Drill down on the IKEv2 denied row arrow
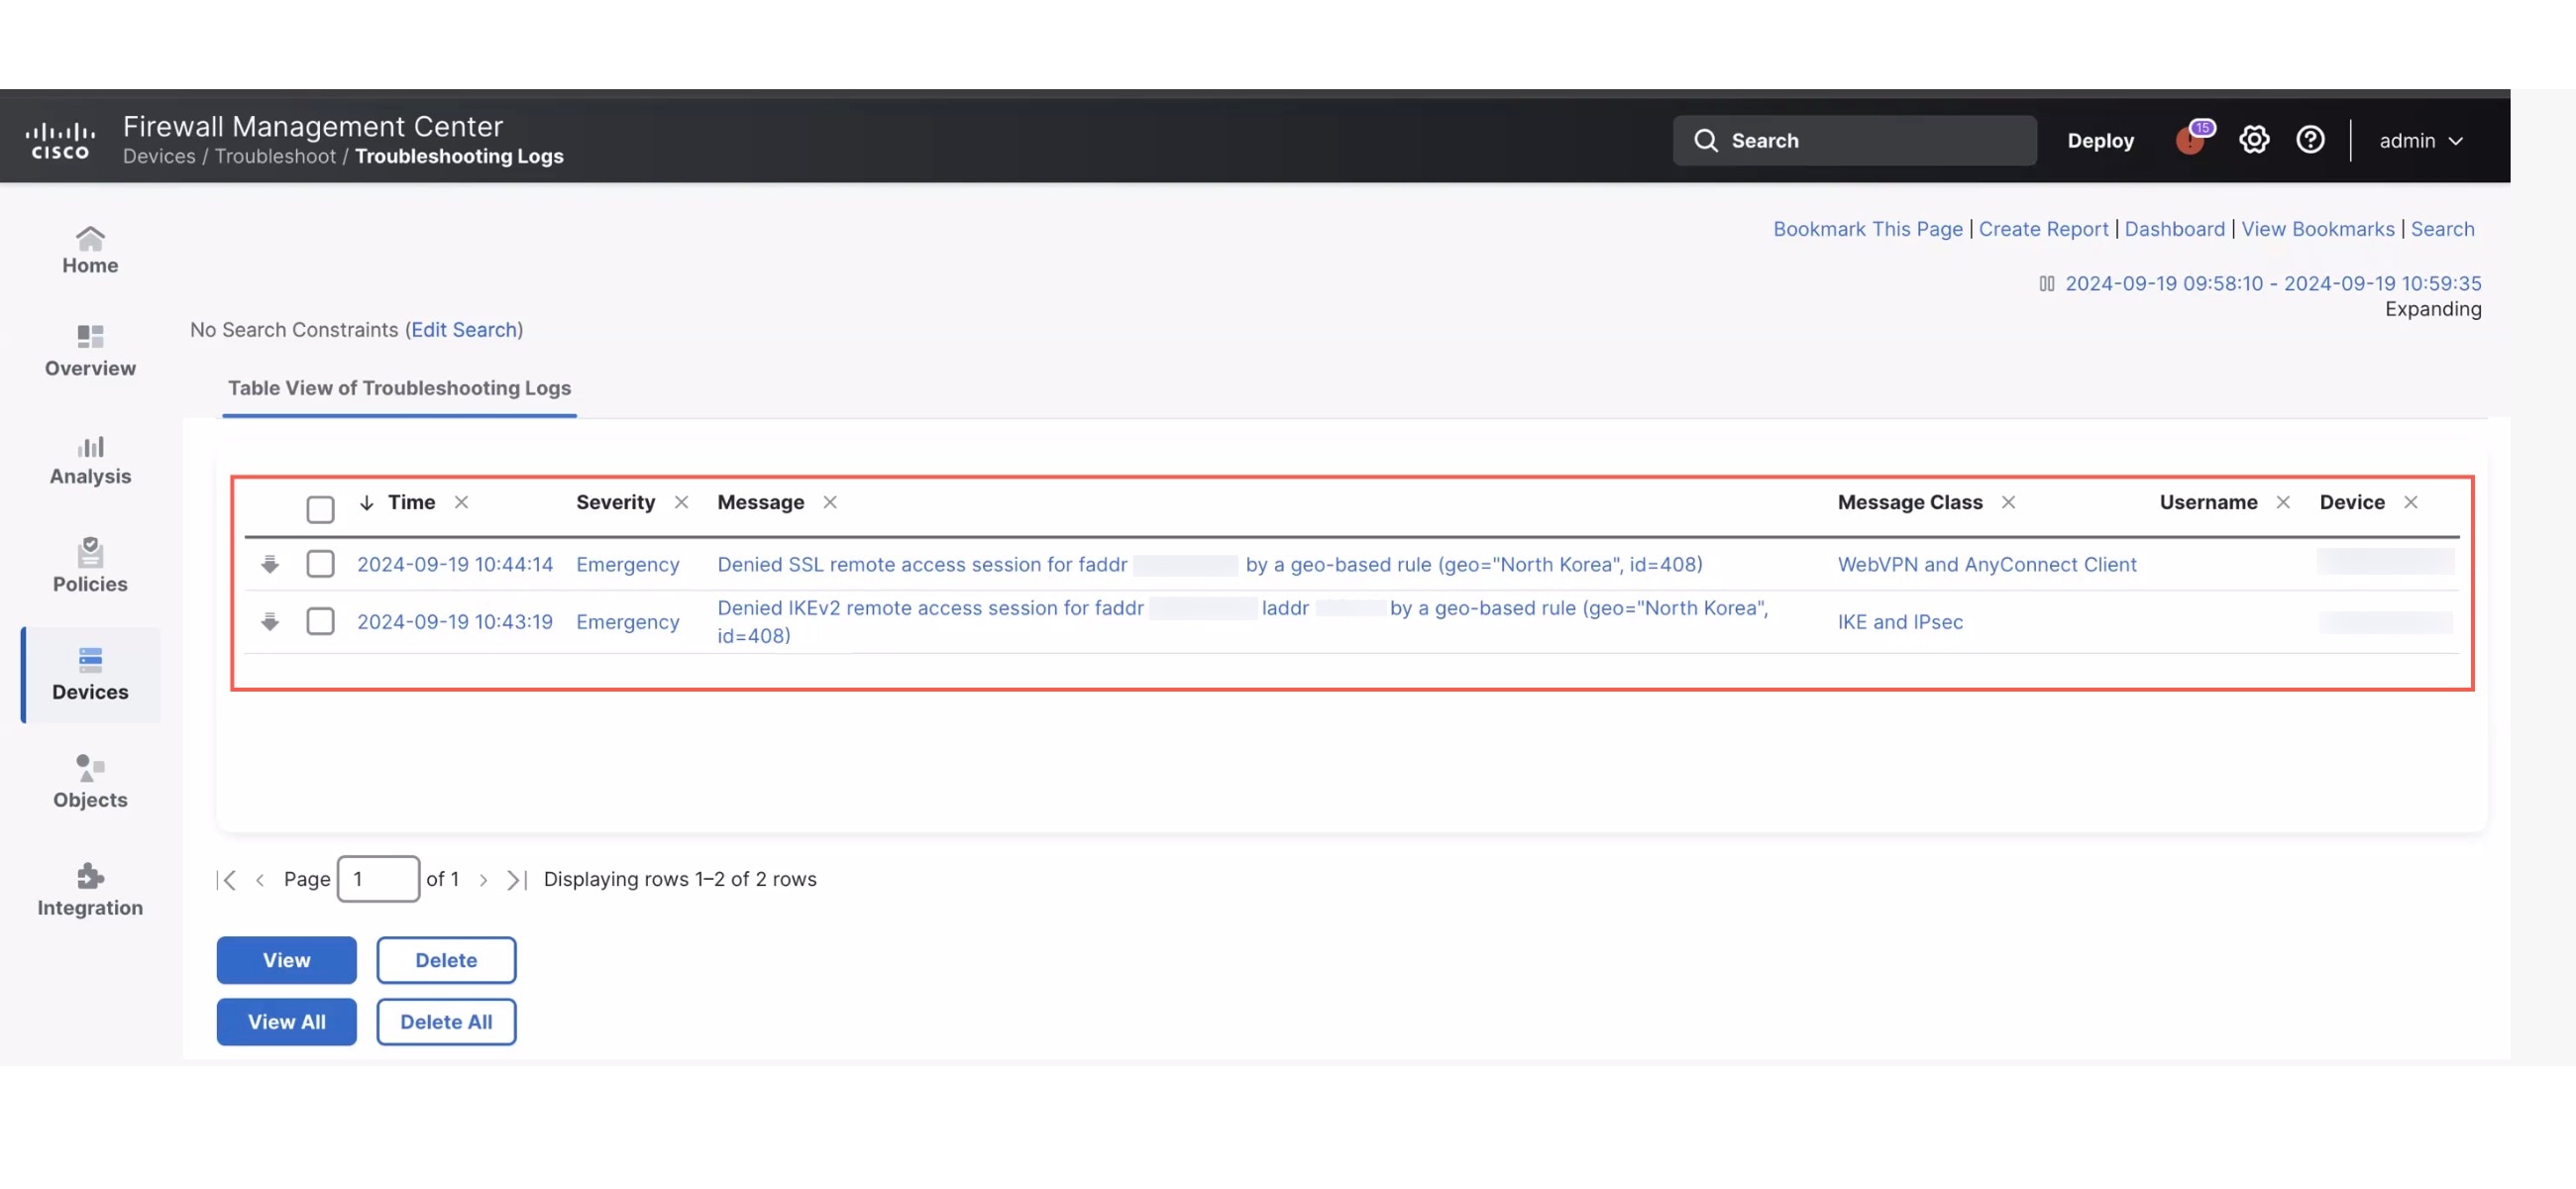The height and width of the screenshot is (1189, 2576). 270,621
